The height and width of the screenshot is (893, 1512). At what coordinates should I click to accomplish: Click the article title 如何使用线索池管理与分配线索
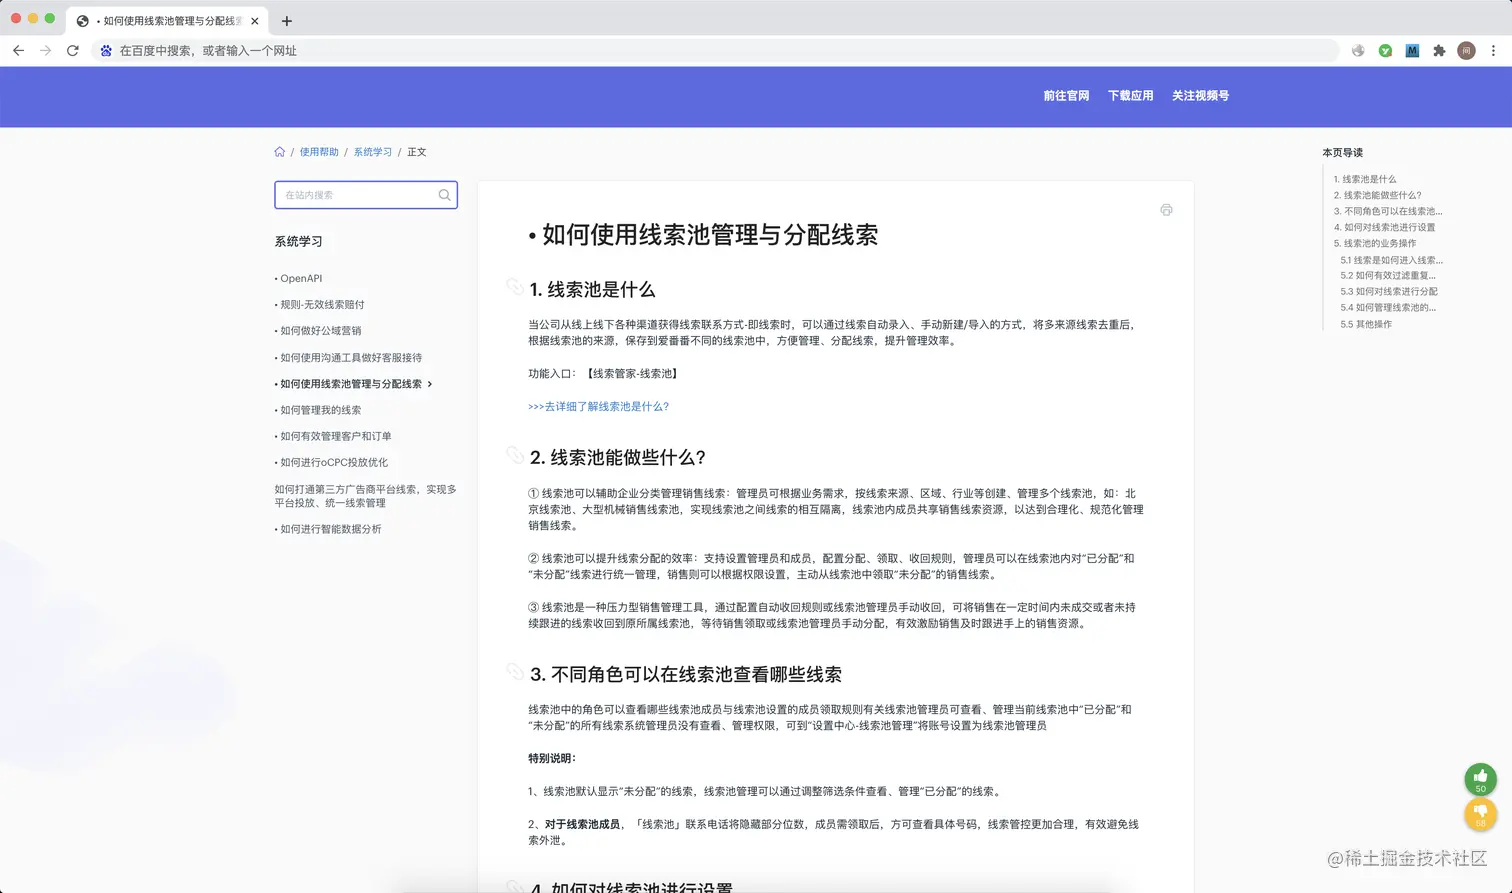coord(704,235)
